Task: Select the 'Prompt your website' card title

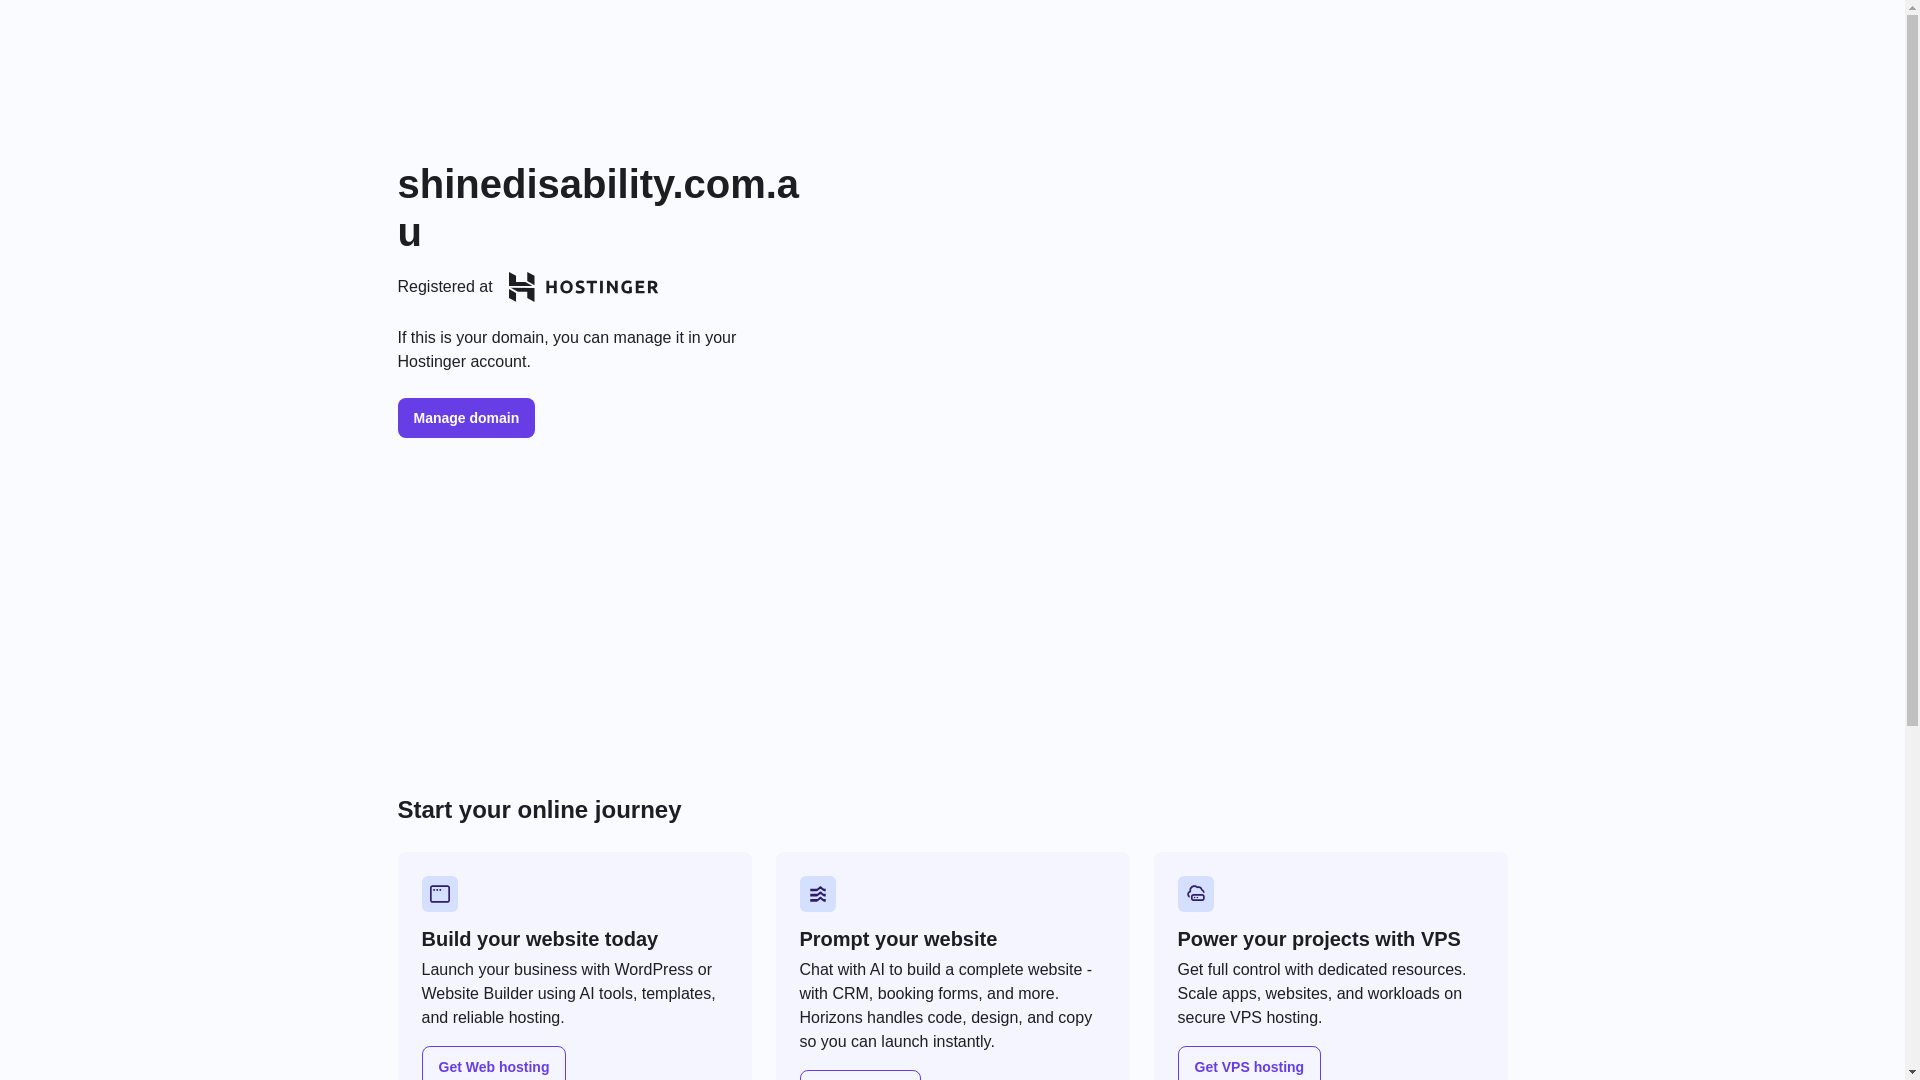Action: (898, 939)
